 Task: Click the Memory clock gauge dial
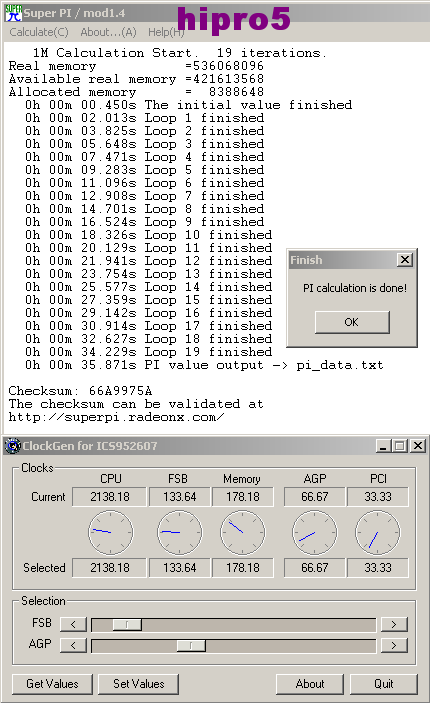243,532
